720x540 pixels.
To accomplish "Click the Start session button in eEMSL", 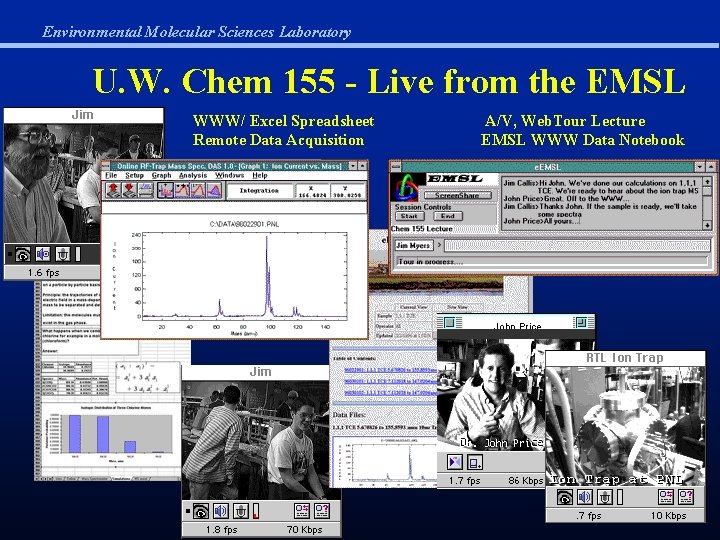I will [409, 216].
